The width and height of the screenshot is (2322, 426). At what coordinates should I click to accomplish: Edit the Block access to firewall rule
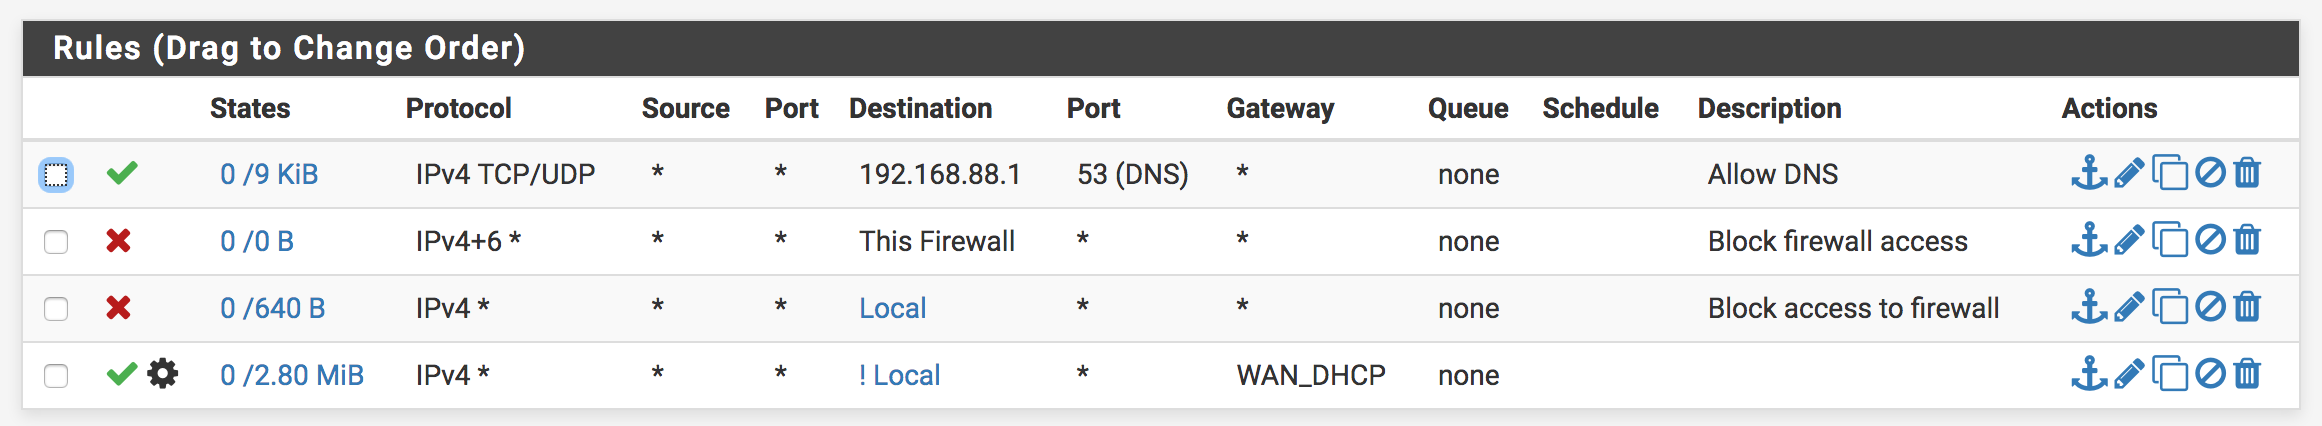pyautogui.click(x=2129, y=307)
